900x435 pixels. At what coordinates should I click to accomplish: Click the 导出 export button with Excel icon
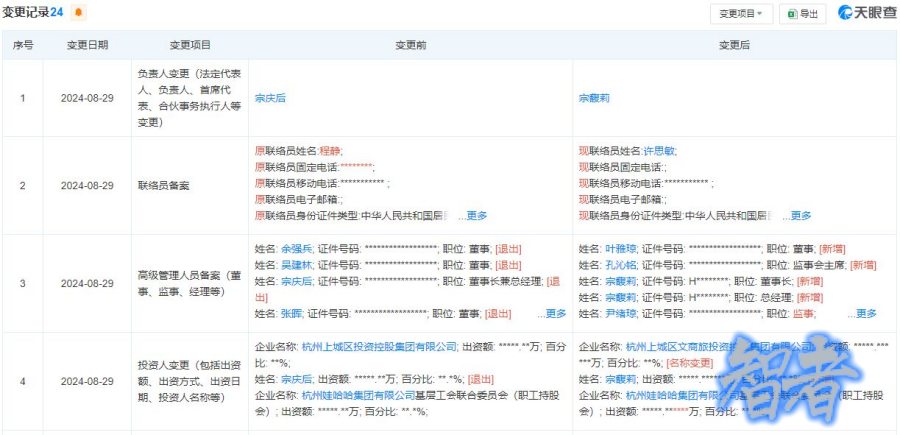802,13
